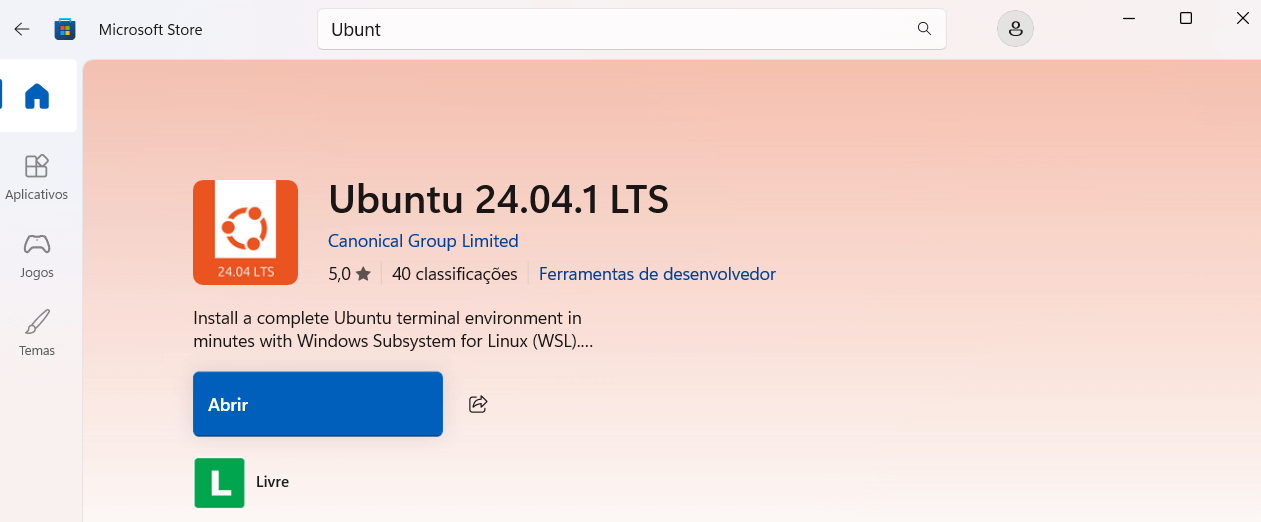The width and height of the screenshot is (1261, 522).
Task: Click the green Livre rating badge
Action: pos(219,482)
